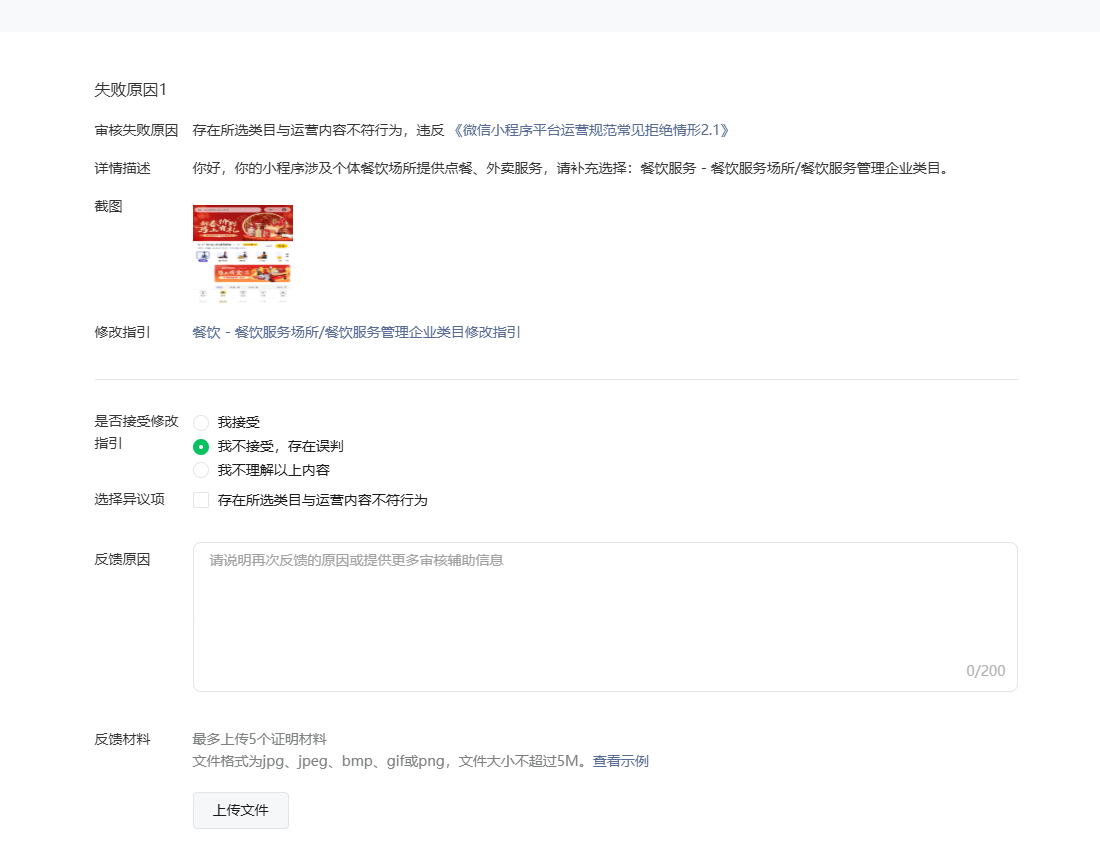Select 我不接受，存在误判 radio option

point(201,446)
